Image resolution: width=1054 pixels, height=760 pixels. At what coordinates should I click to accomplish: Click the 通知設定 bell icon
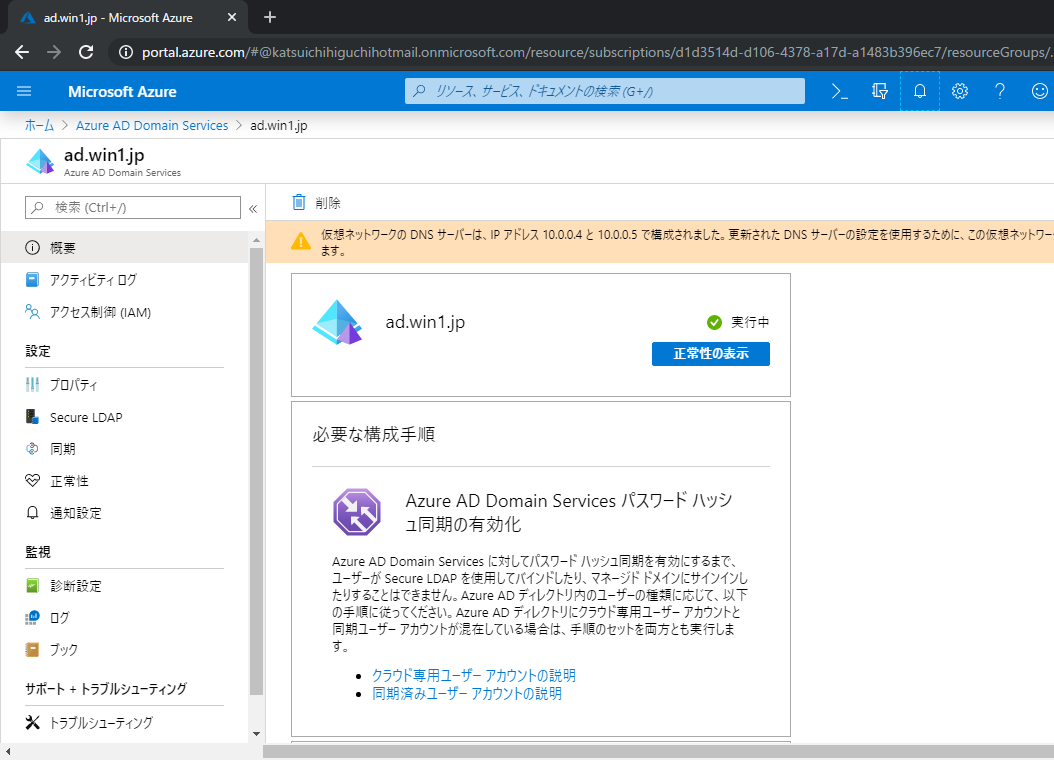(x=32, y=513)
